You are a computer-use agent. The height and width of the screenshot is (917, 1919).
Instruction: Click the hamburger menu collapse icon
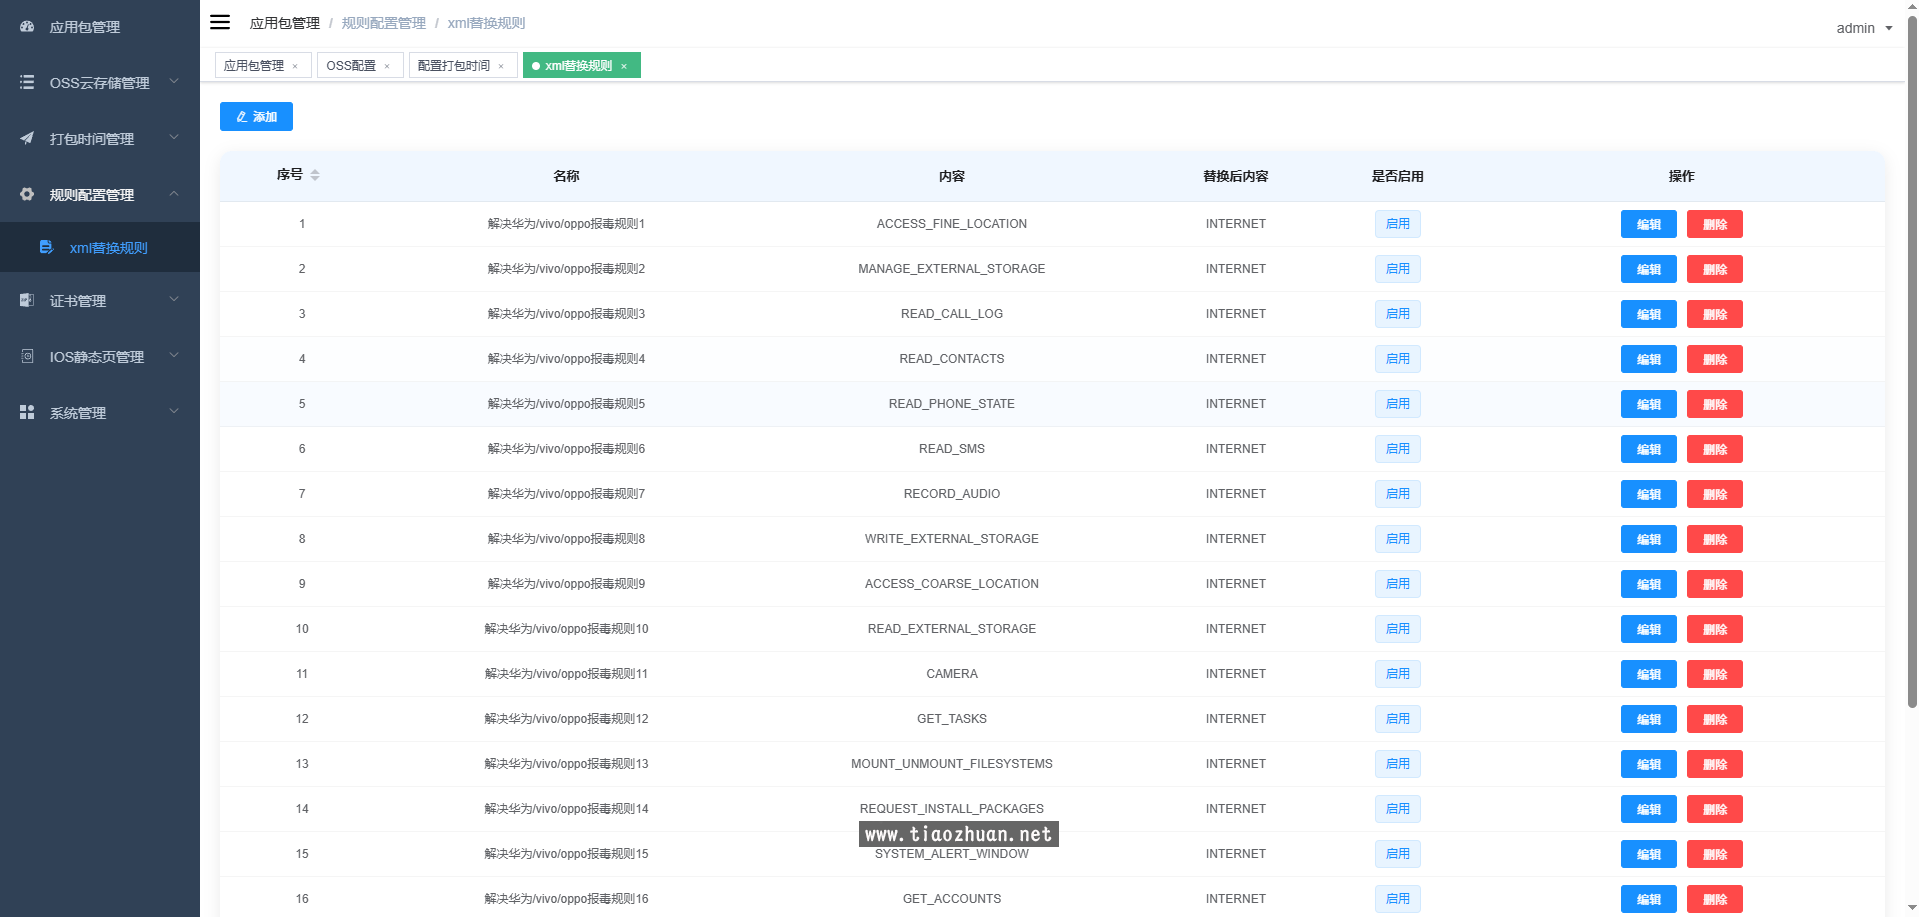click(x=220, y=22)
